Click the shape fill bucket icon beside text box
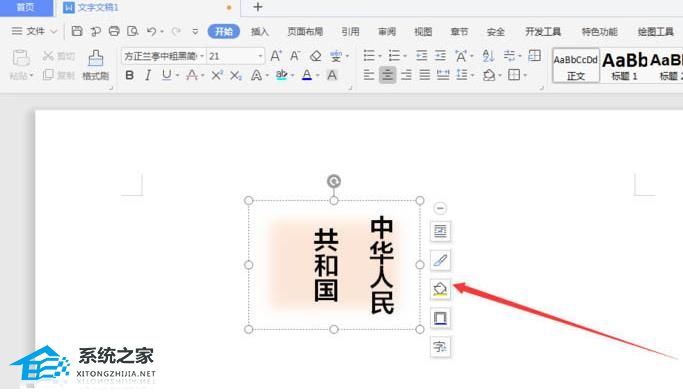 [x=440, y=289]
